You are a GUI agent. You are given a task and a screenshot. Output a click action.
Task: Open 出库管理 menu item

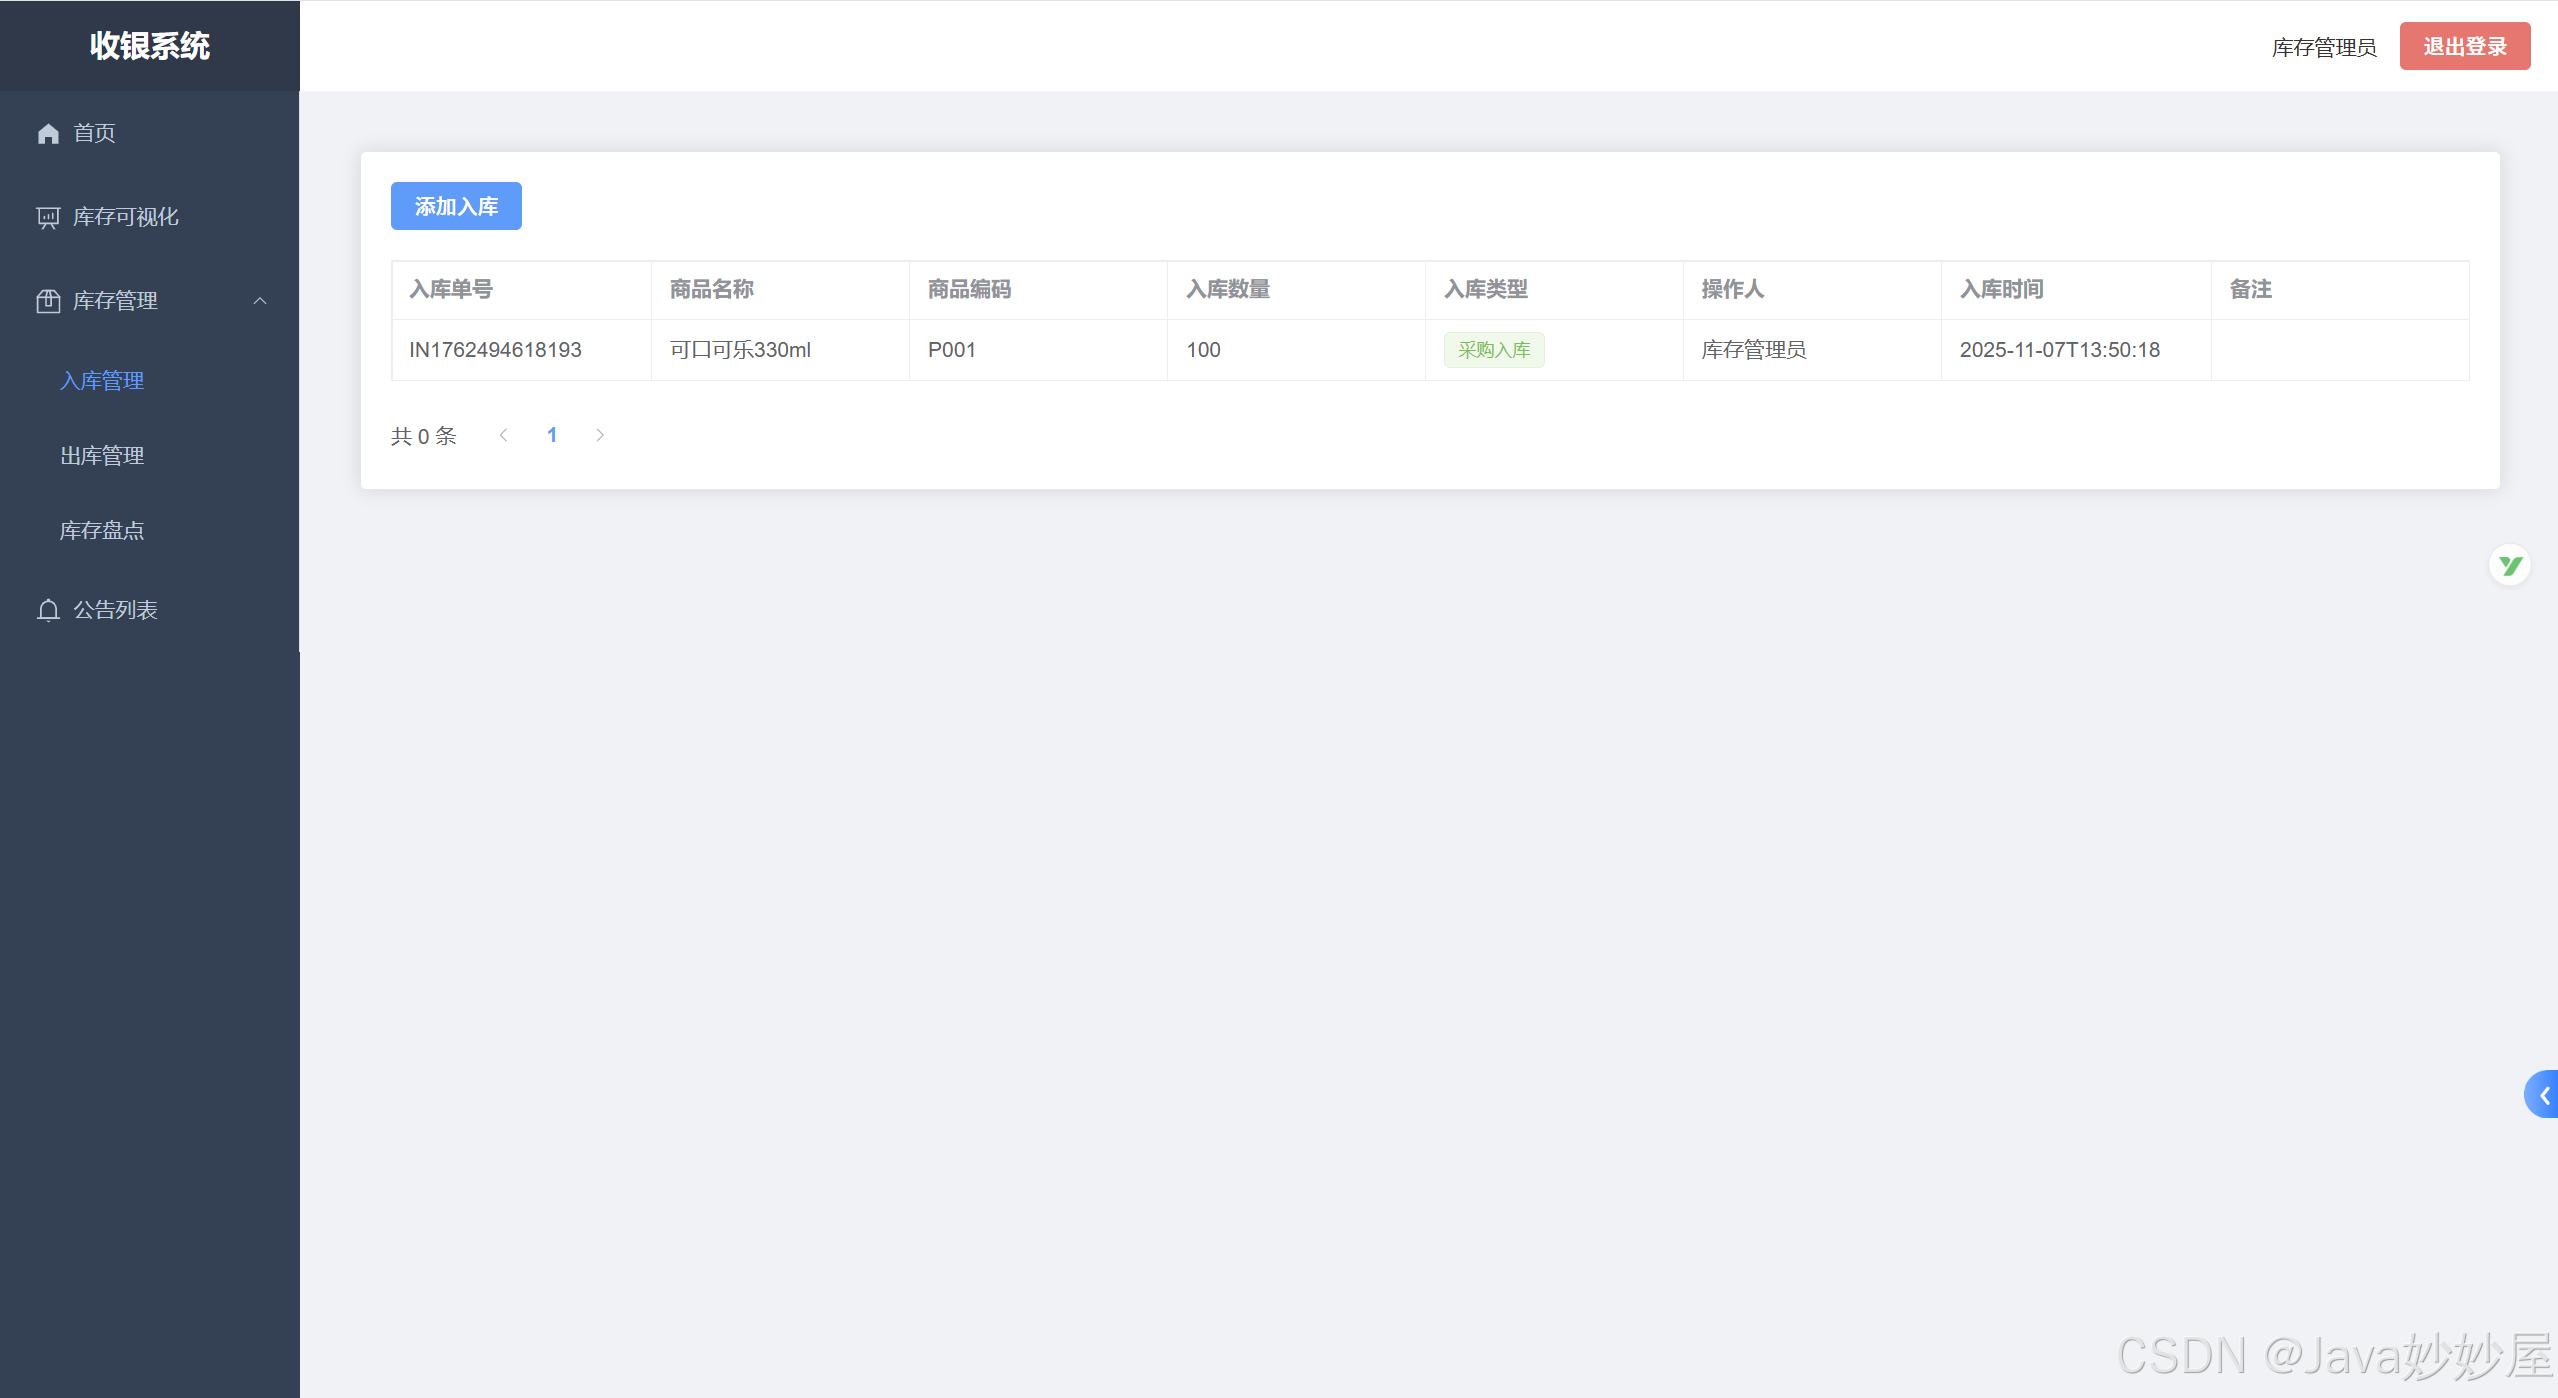click(102, 456)
